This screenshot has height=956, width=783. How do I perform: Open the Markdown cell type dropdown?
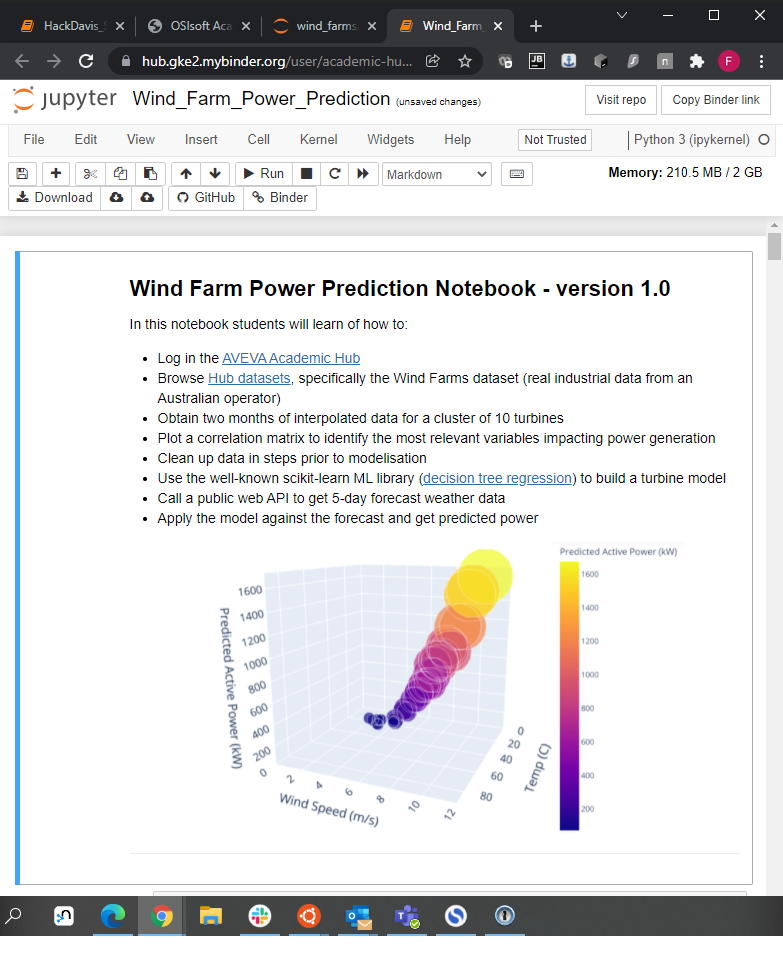[437, 174]
